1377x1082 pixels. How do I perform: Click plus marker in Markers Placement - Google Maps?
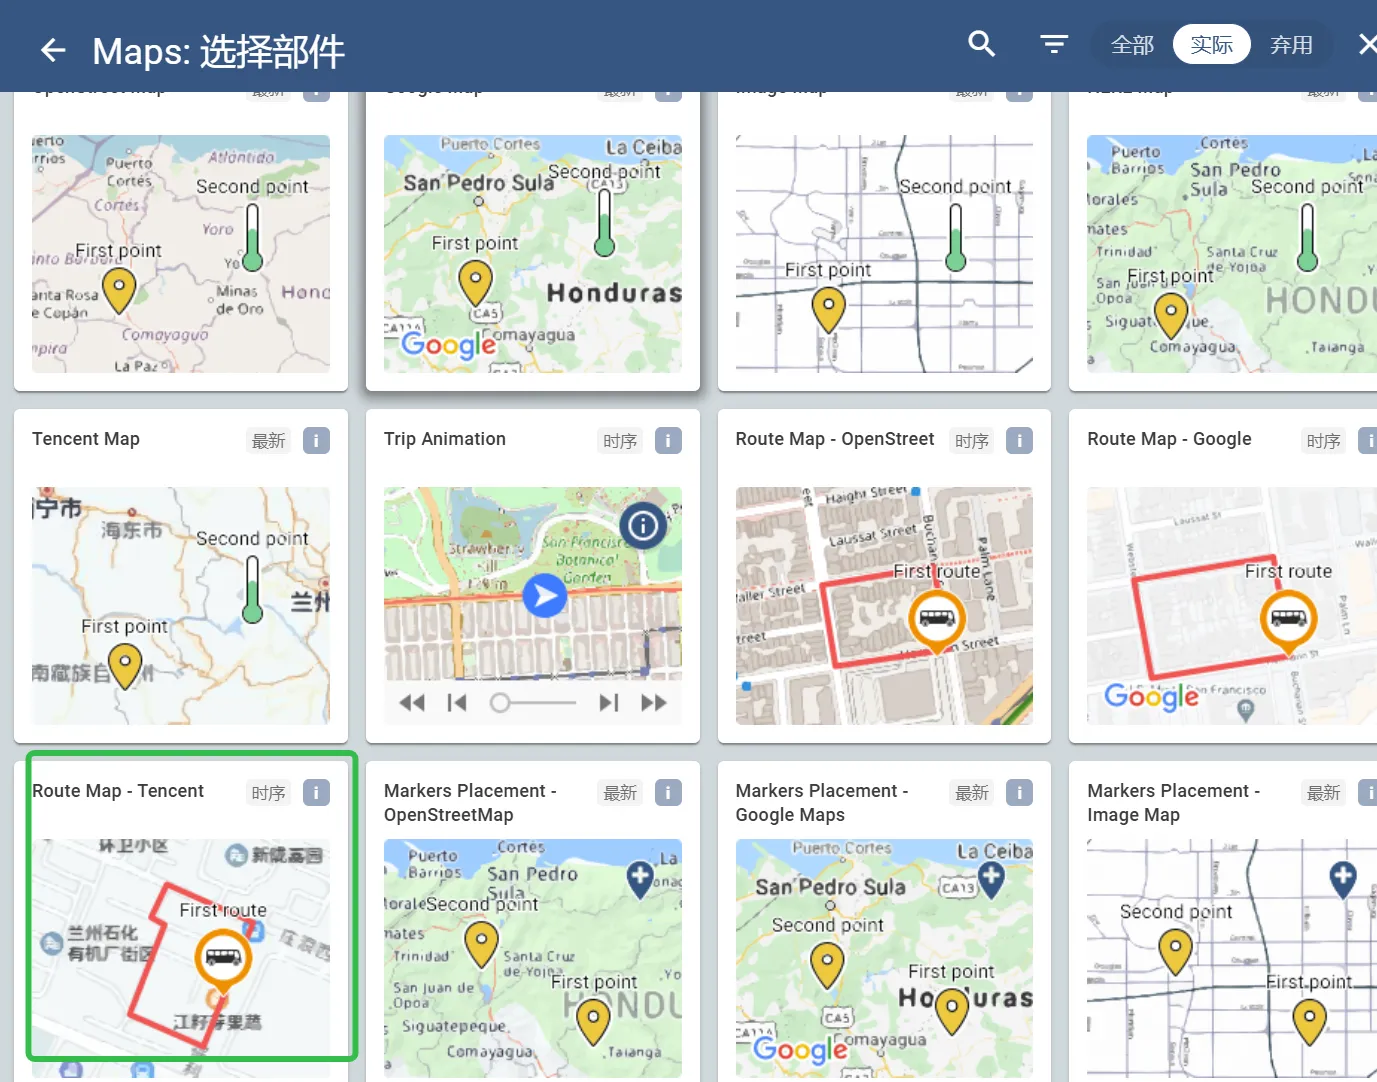click(991, 879)
